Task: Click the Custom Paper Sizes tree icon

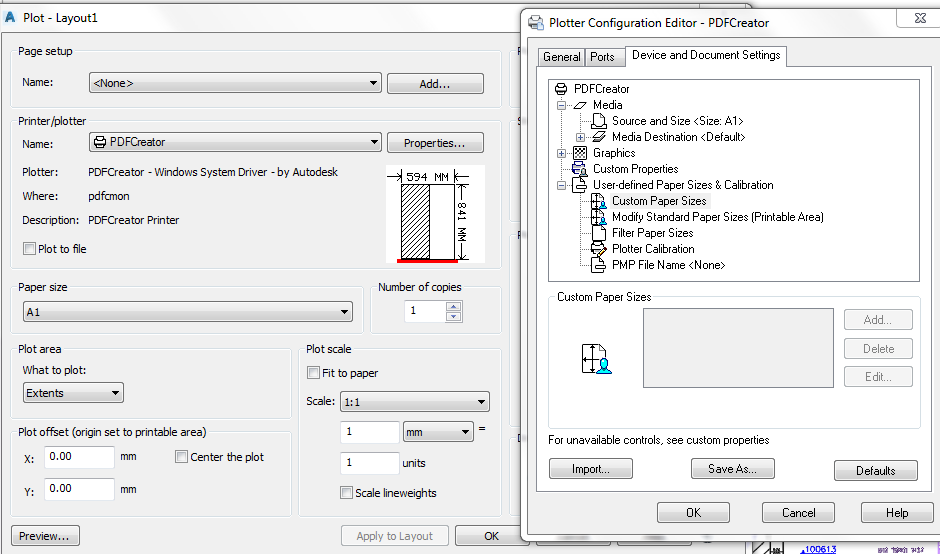Action: tap(599, 201)
